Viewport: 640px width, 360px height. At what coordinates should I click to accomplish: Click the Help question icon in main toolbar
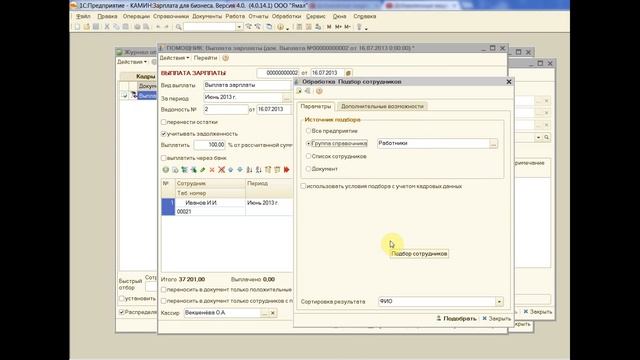[280, 27]
